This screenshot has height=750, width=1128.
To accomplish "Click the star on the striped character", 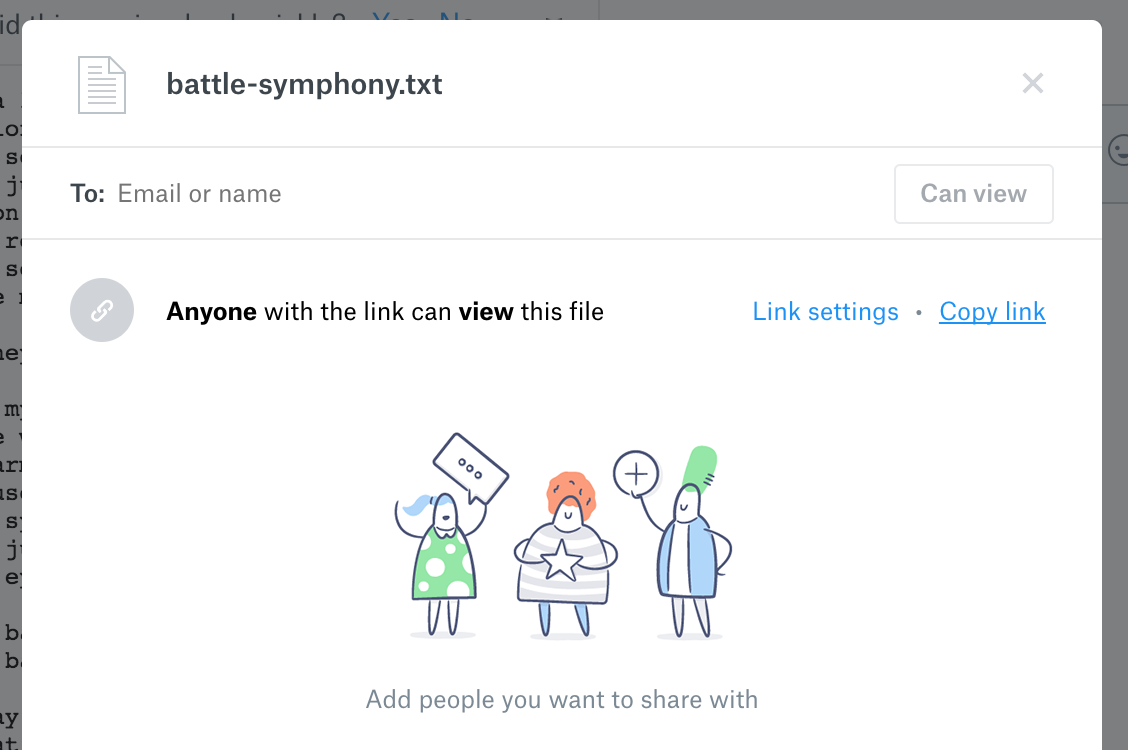I will point(562,561).
